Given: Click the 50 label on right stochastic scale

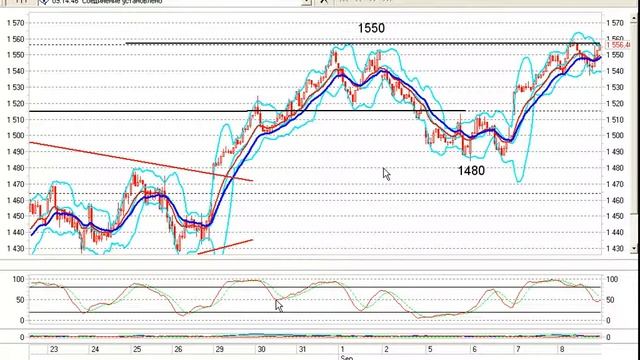Looking at the screenshot, I should 610,300.
